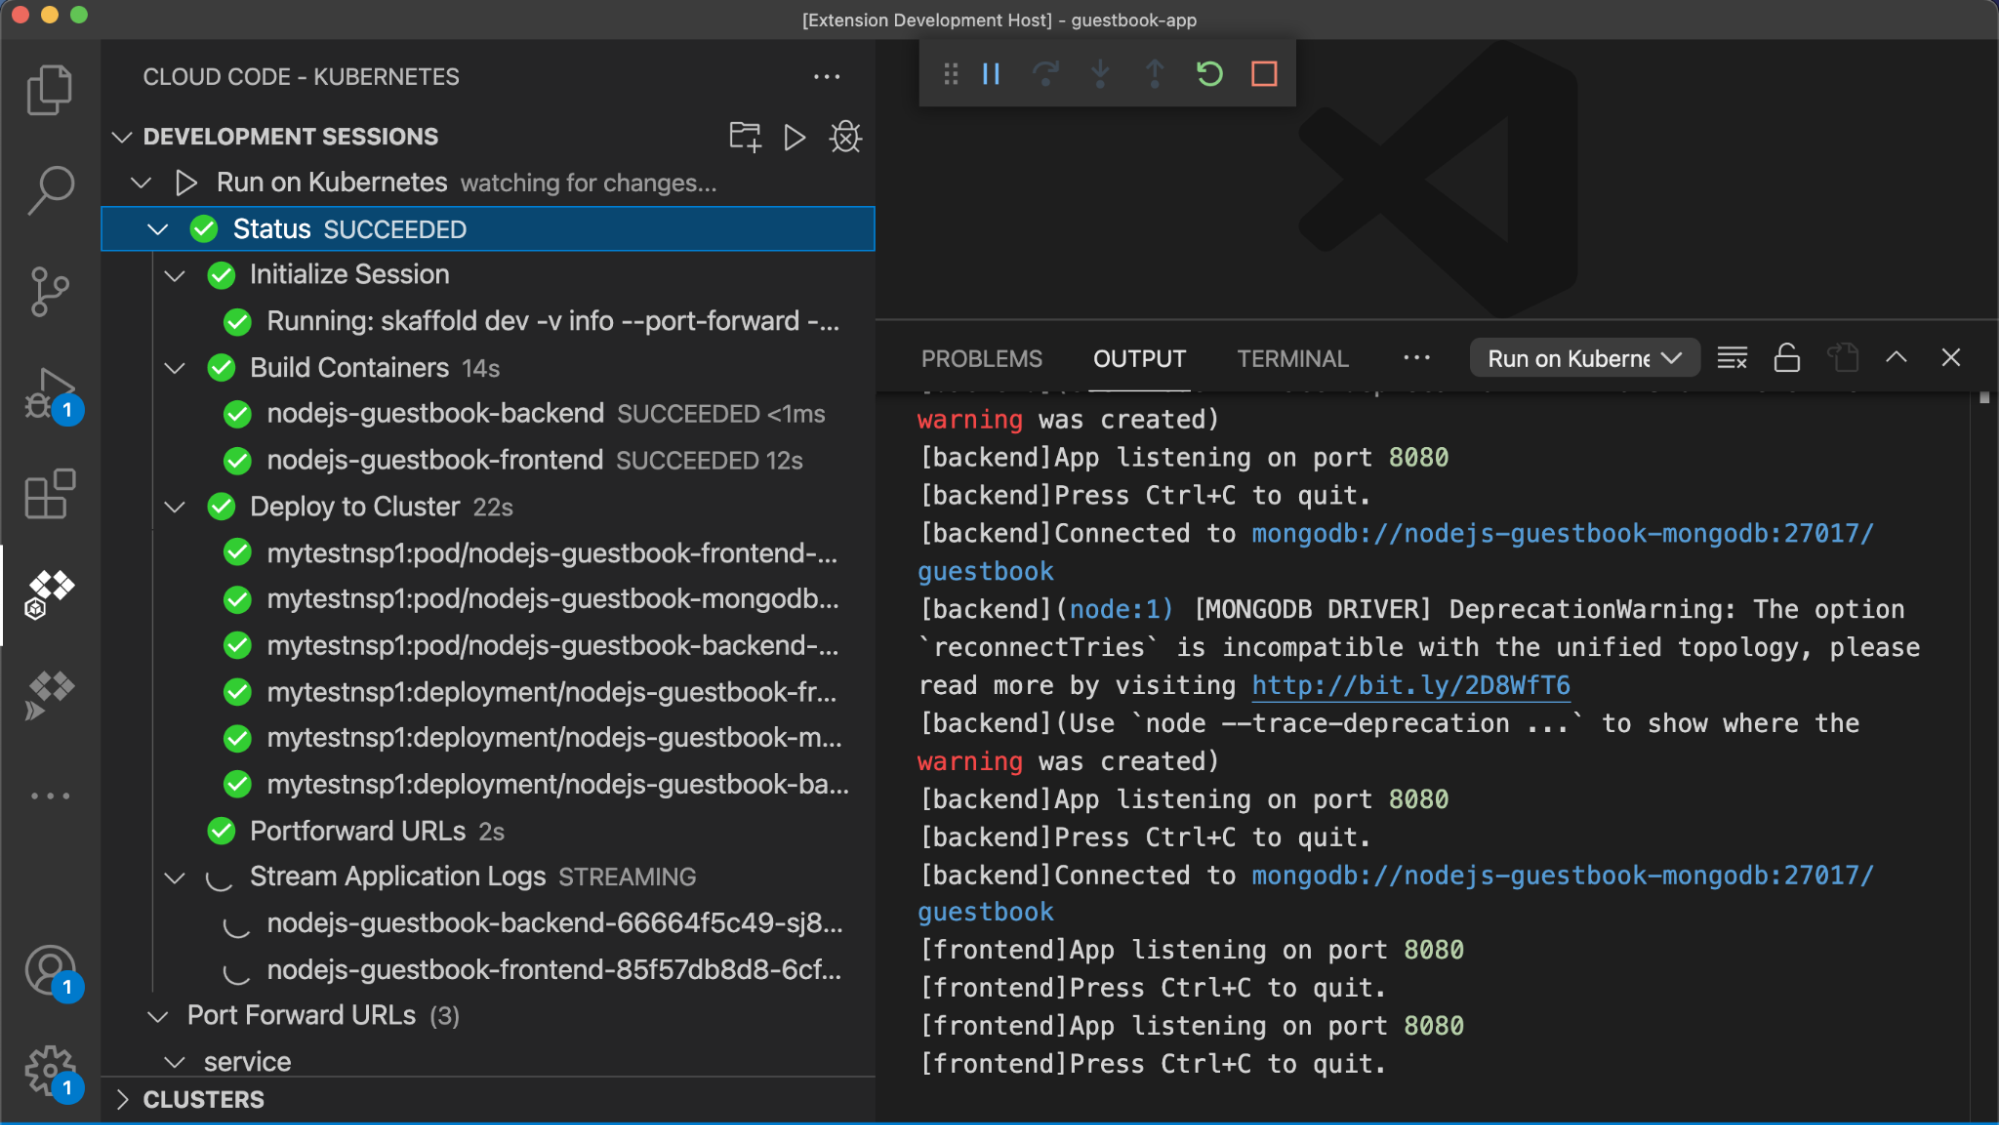
Task: Open the Manage gear settings icon
Action: coord(50,1072)
